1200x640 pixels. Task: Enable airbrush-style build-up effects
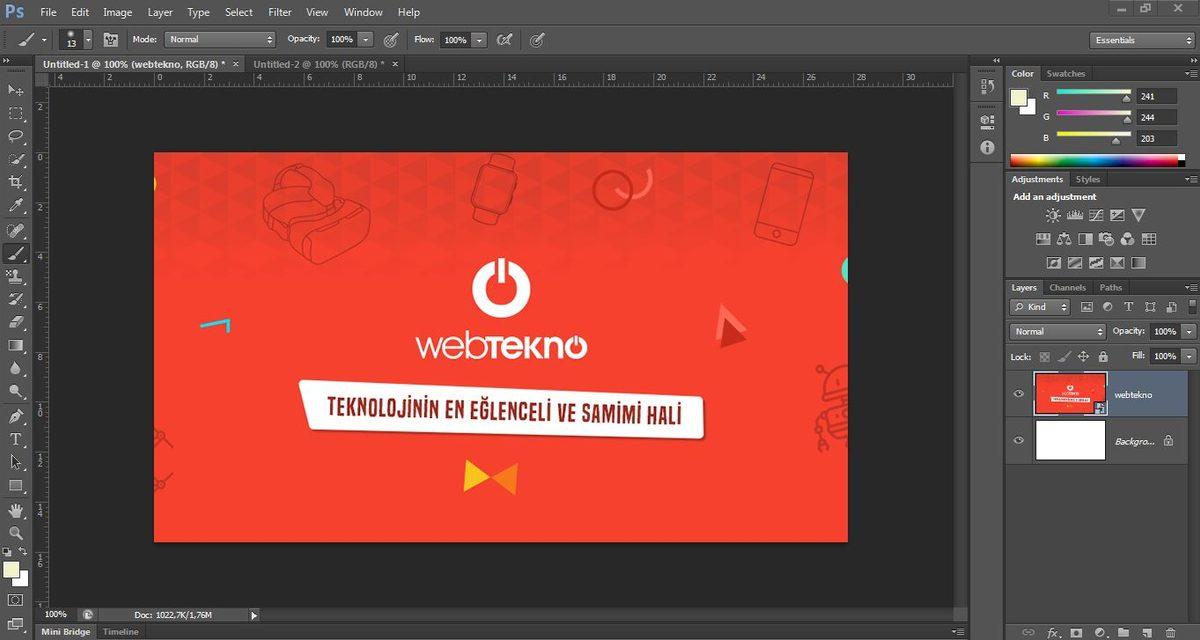tap(505, 40)
